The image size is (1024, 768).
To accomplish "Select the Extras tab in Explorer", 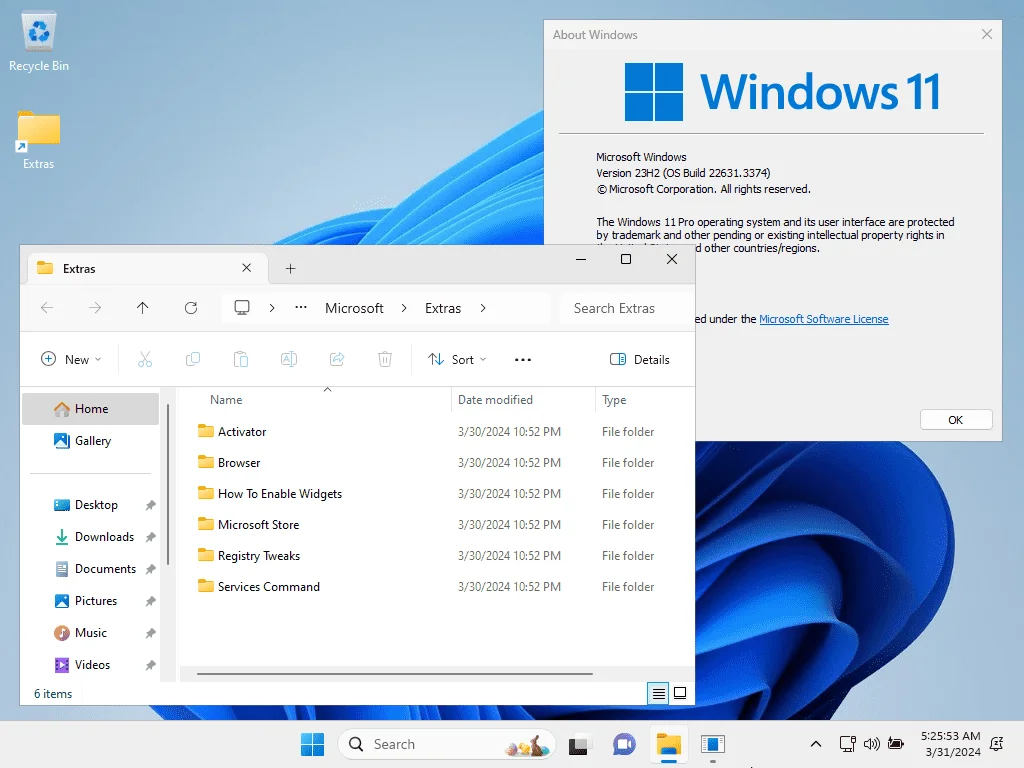I will [x=147, y=268].
